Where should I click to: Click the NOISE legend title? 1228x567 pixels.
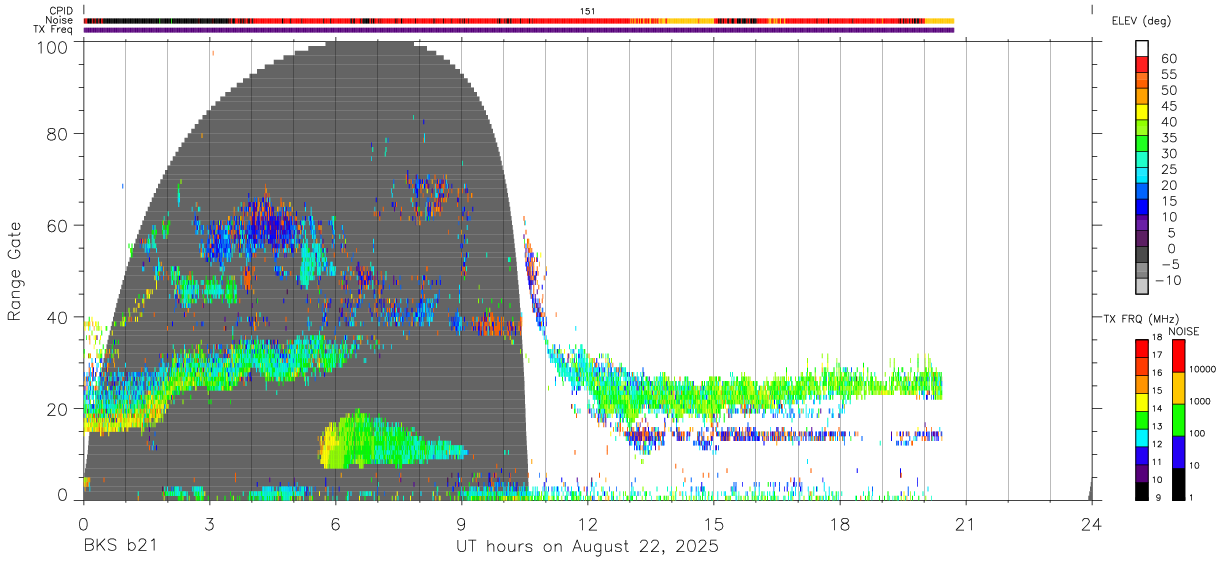tap(1184, 331)
